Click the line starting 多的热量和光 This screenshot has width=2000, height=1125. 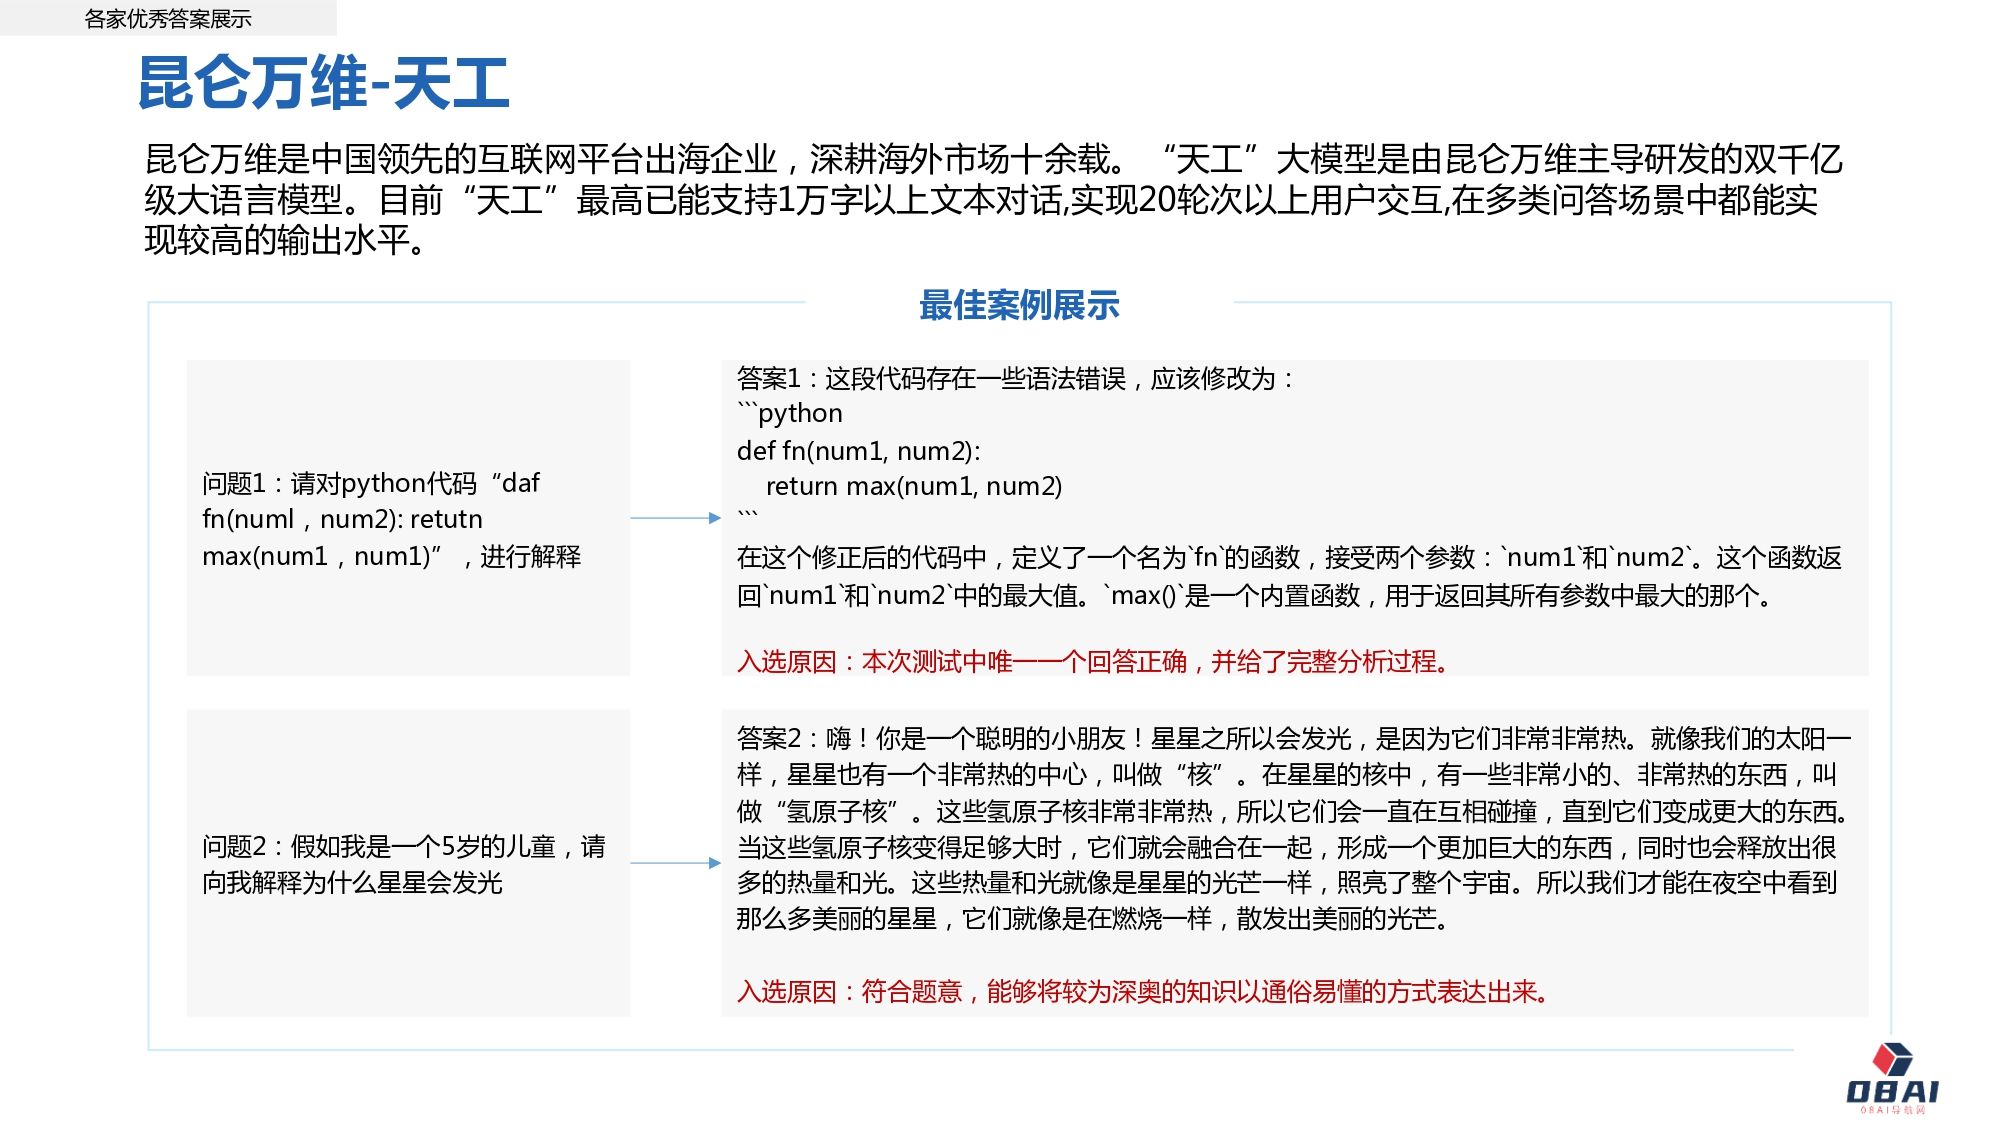1287,882
